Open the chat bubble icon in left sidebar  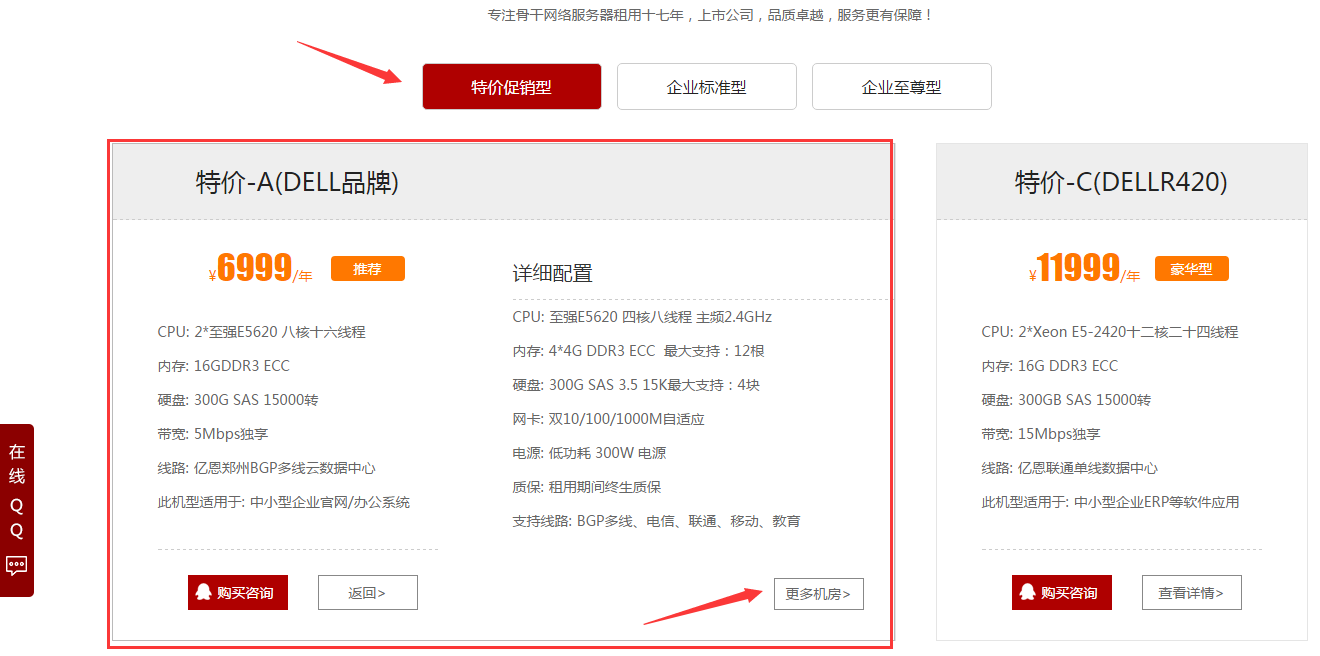(x=17, y=565)
